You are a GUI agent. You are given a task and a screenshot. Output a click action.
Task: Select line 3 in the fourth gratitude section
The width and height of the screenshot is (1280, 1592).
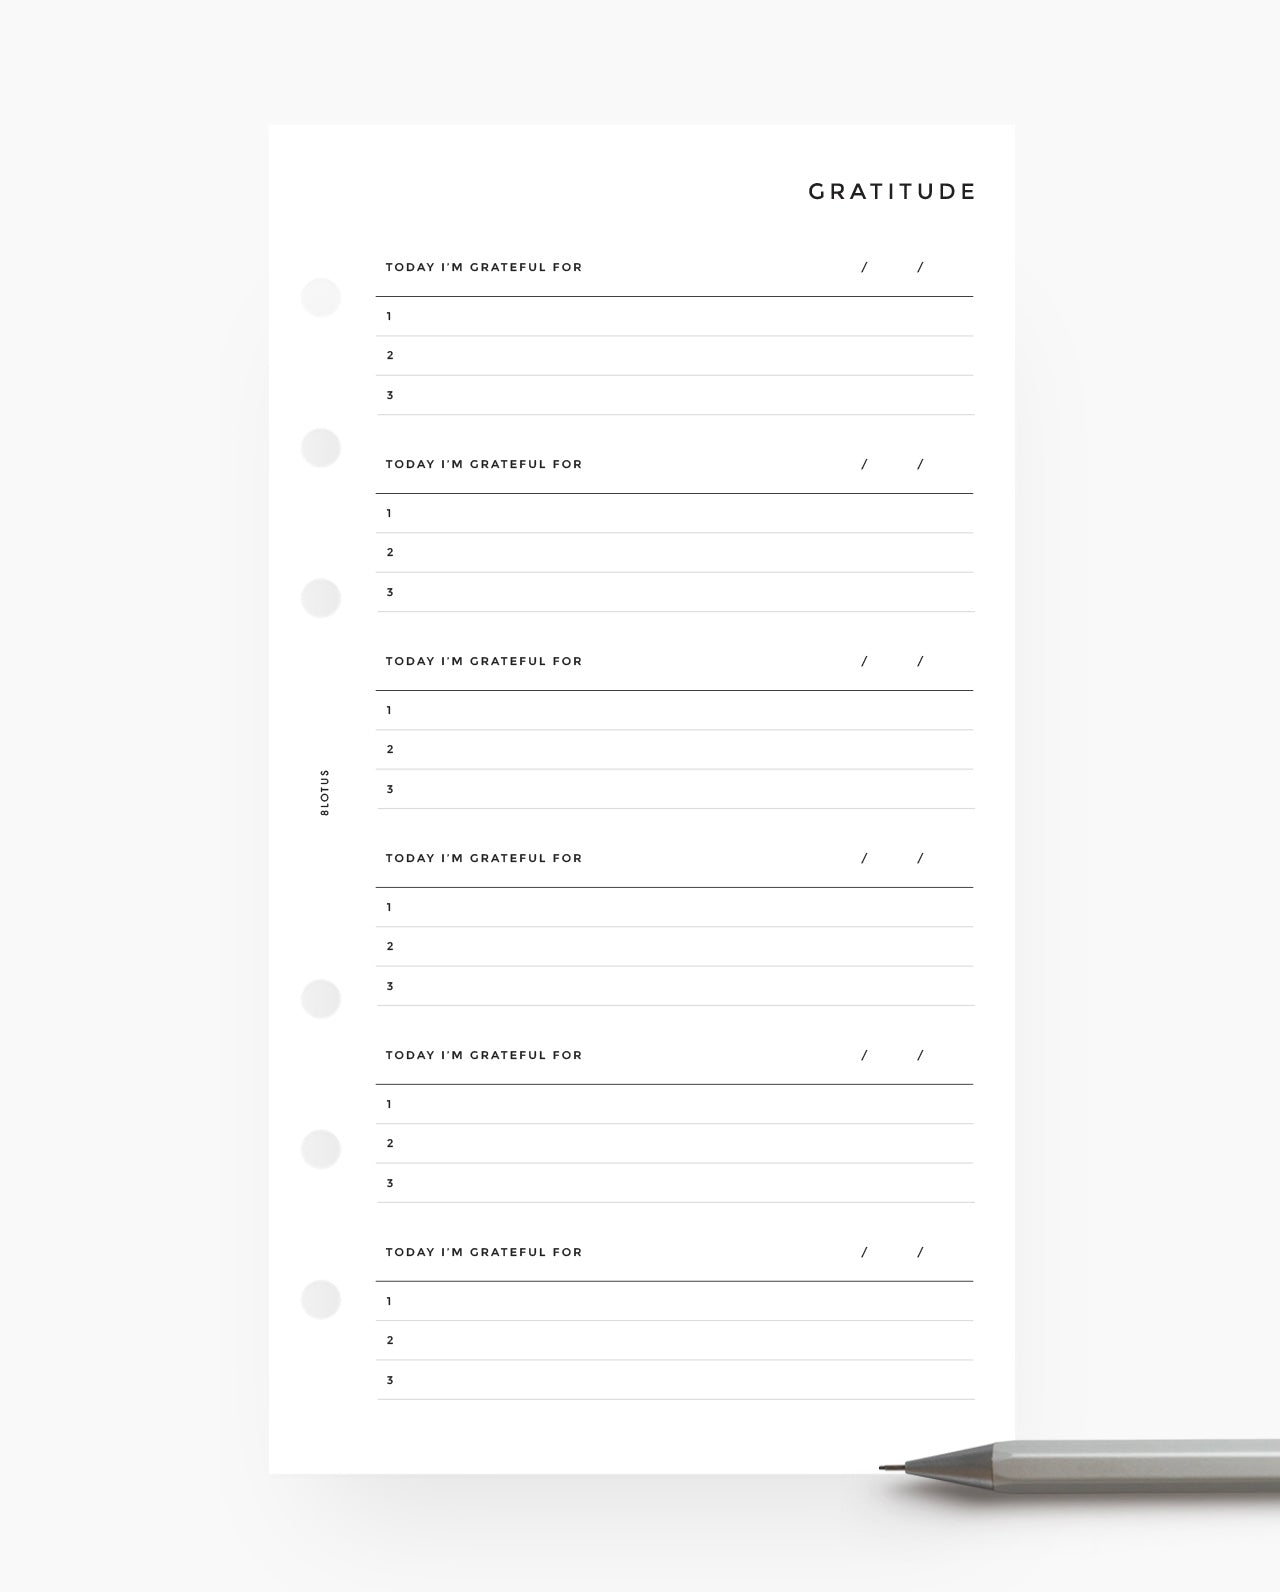point(675,987)
